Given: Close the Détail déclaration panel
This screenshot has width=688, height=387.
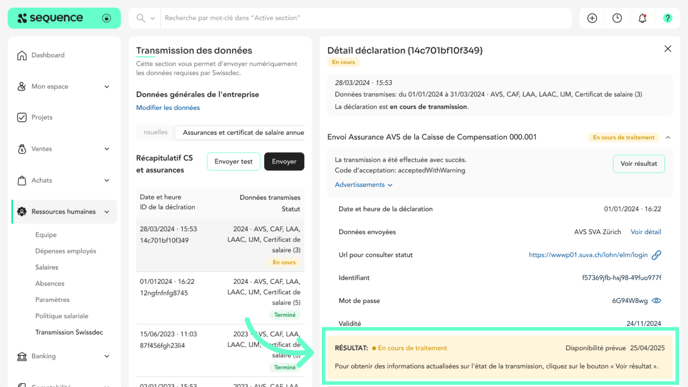Looking at the screenshot, I should point(667,49).
